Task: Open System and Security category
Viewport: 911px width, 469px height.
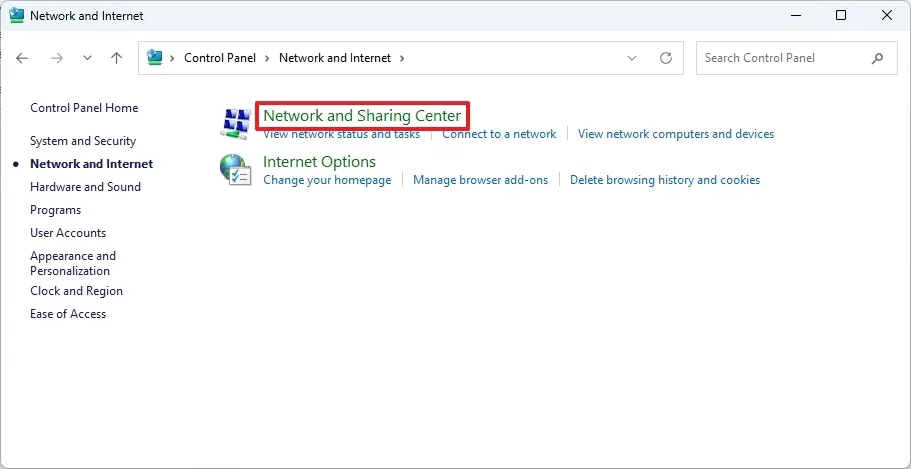Action: tap(83, 141)
